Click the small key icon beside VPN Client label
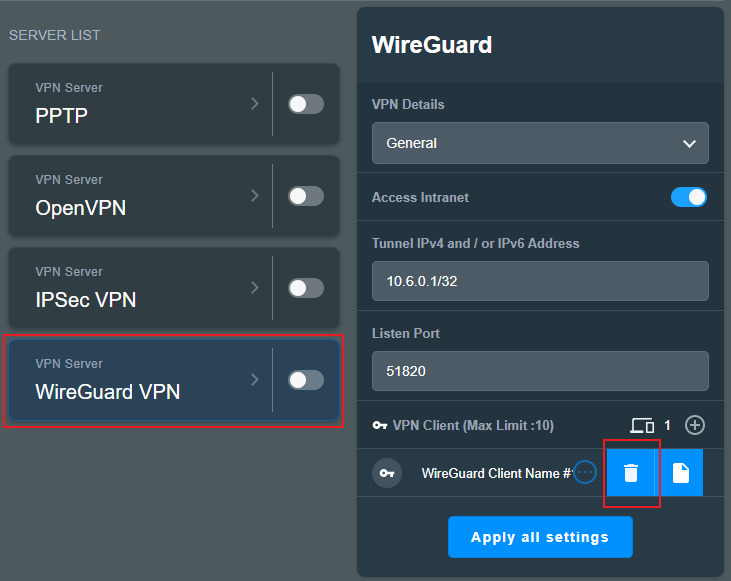The image size is (731, 581). pos(379,425)
